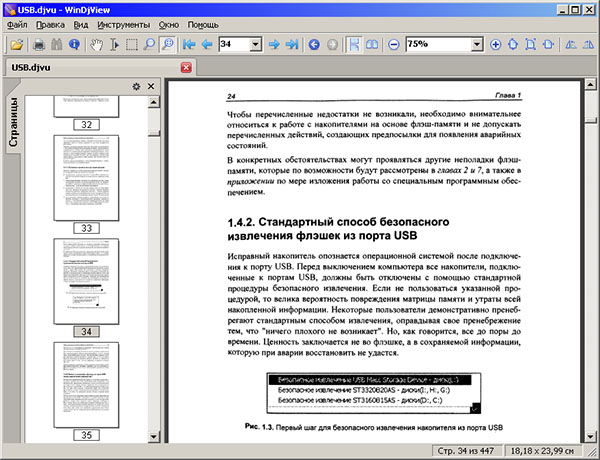Open the Файл menu
Image resolution: width=600 pixels, height=460 pixels.
tap(15, 23)
